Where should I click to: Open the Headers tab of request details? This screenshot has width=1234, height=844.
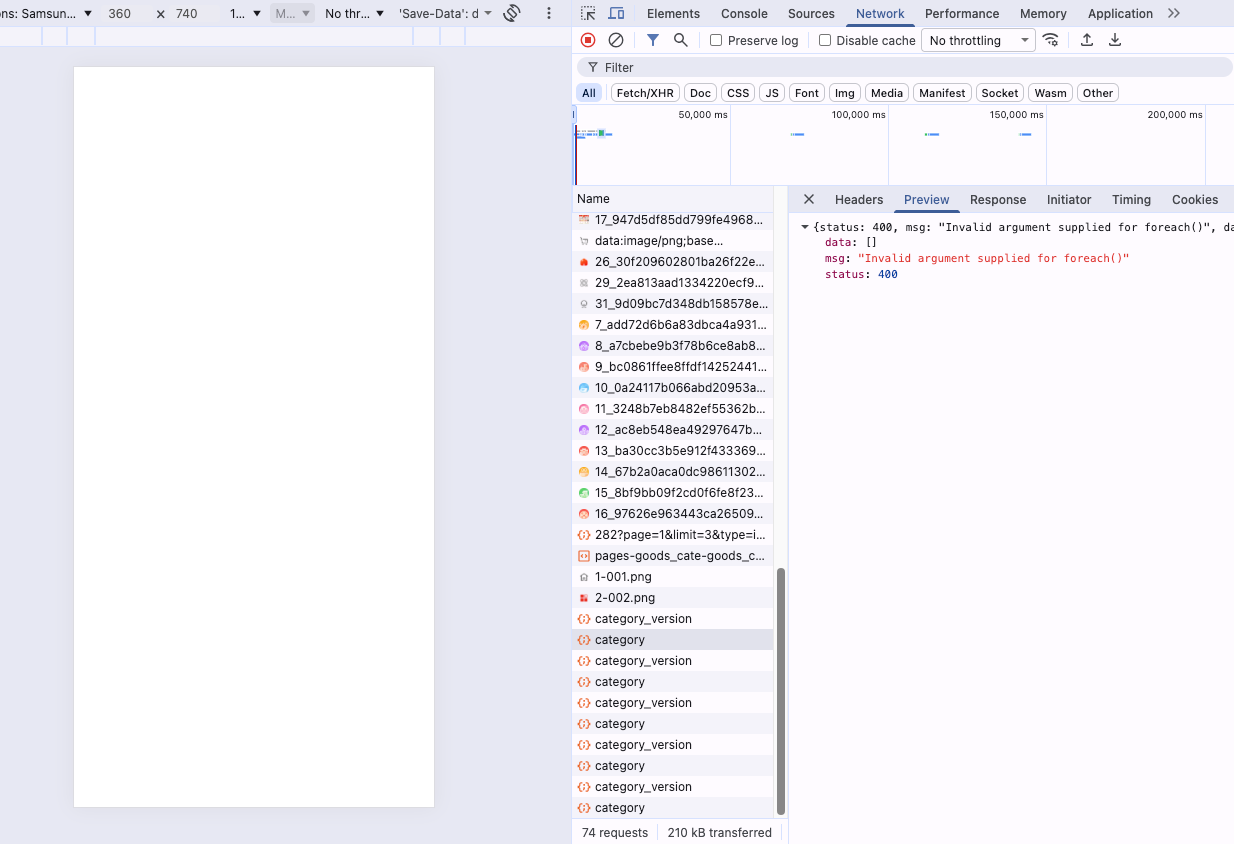point(859,200)
